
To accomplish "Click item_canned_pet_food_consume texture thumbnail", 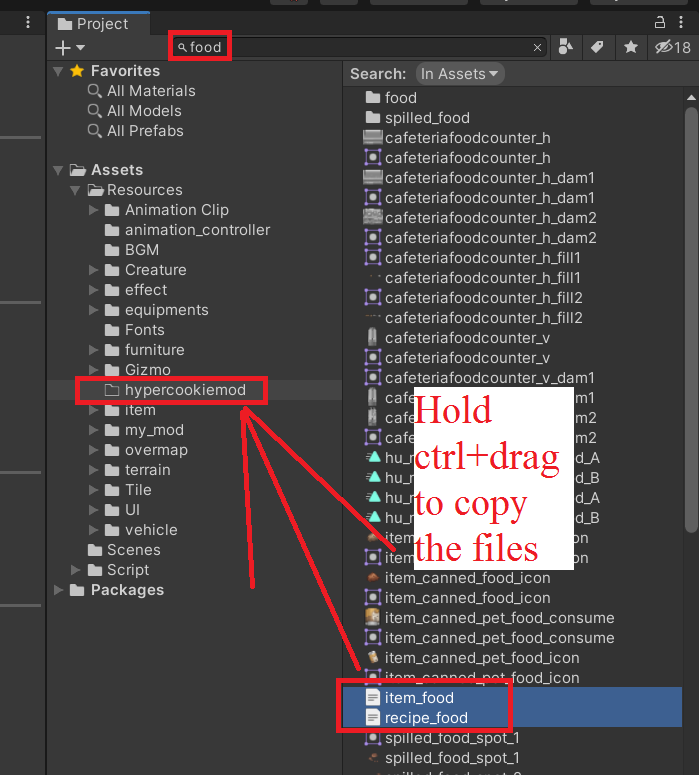I will pos(372,618).
